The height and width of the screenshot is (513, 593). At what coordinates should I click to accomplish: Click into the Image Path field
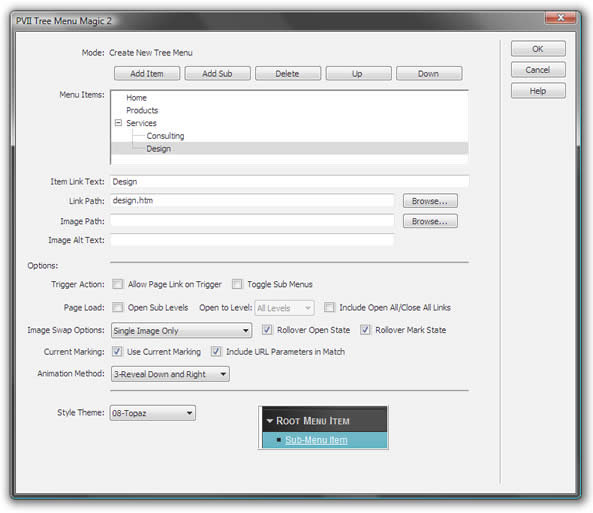252,221
